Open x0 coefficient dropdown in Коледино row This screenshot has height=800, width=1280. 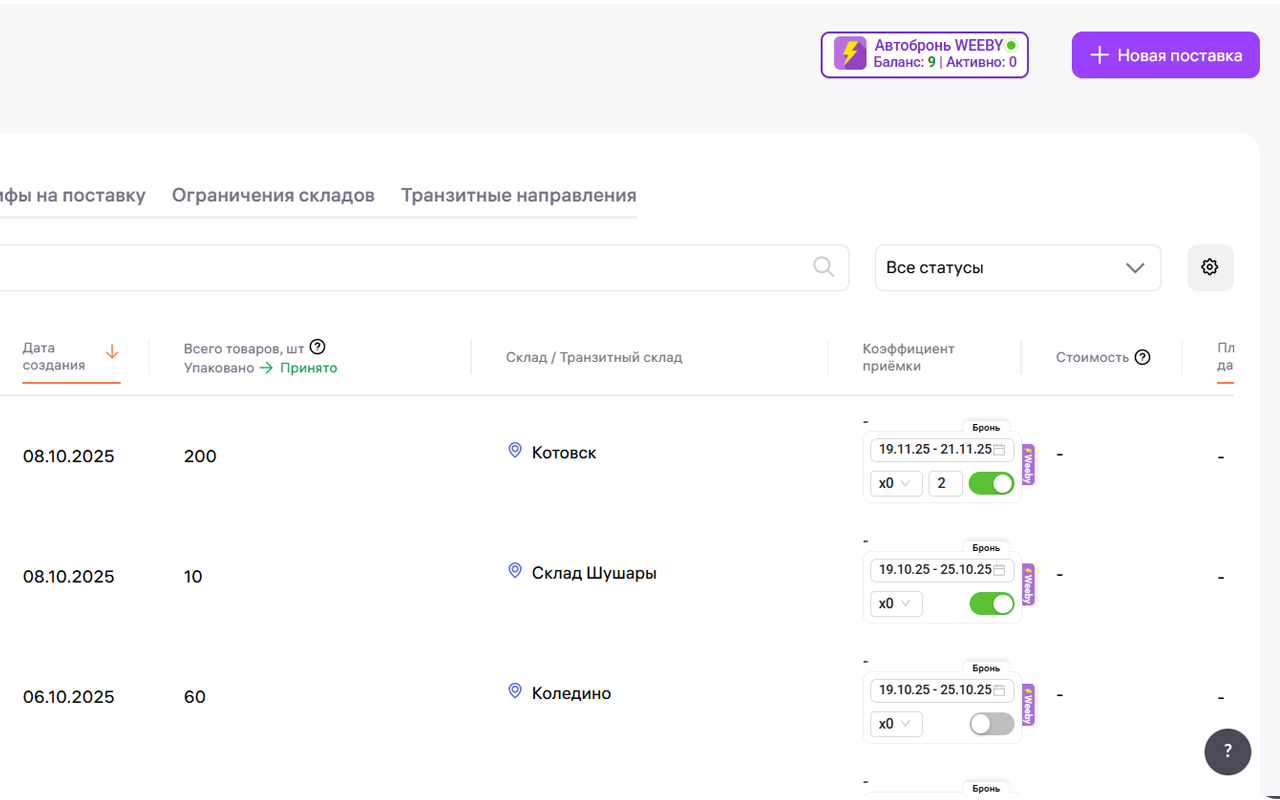point(896,724)
